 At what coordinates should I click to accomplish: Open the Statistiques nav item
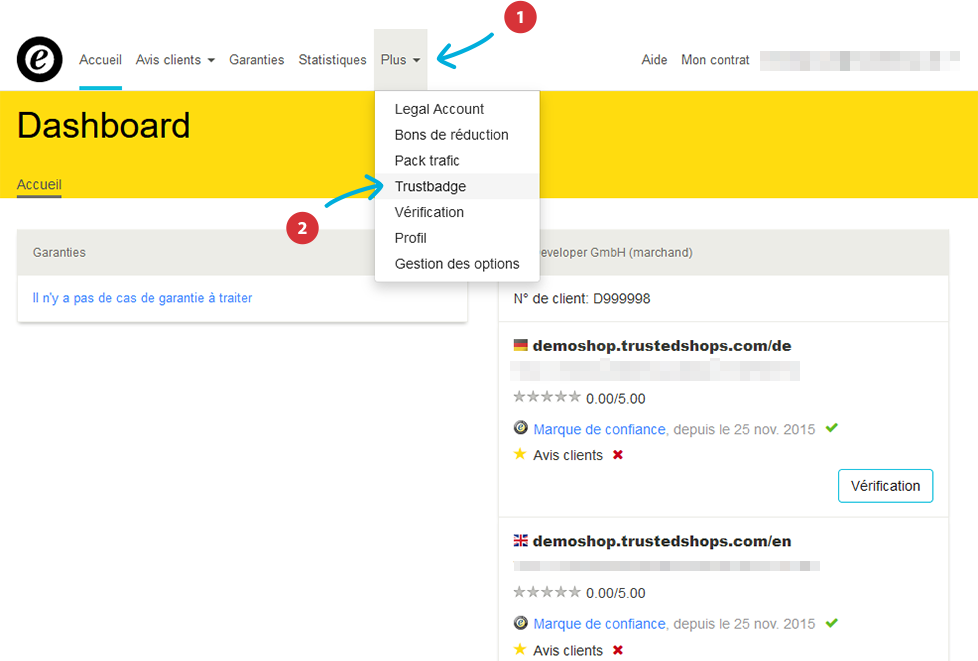(332, 60)
